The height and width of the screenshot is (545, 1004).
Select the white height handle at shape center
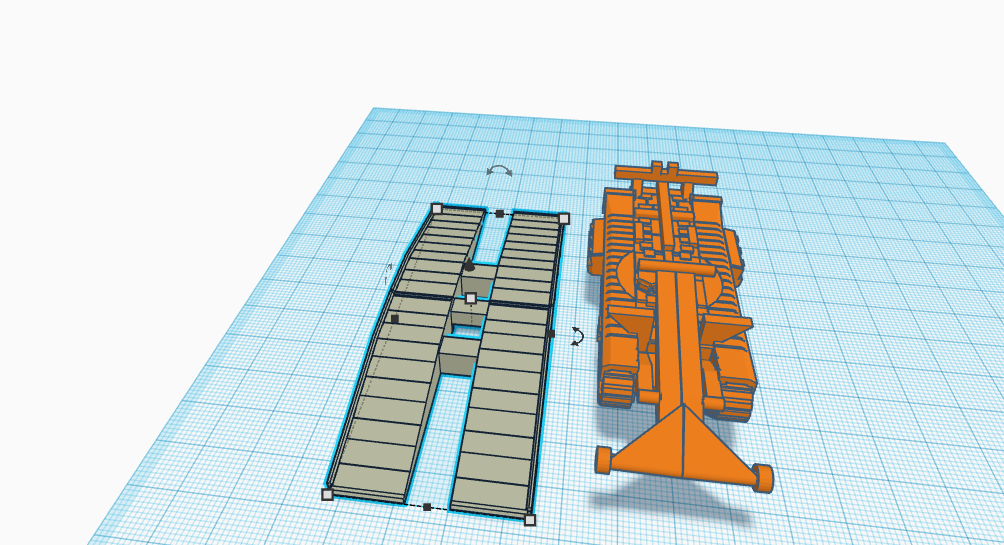[471, 298]
